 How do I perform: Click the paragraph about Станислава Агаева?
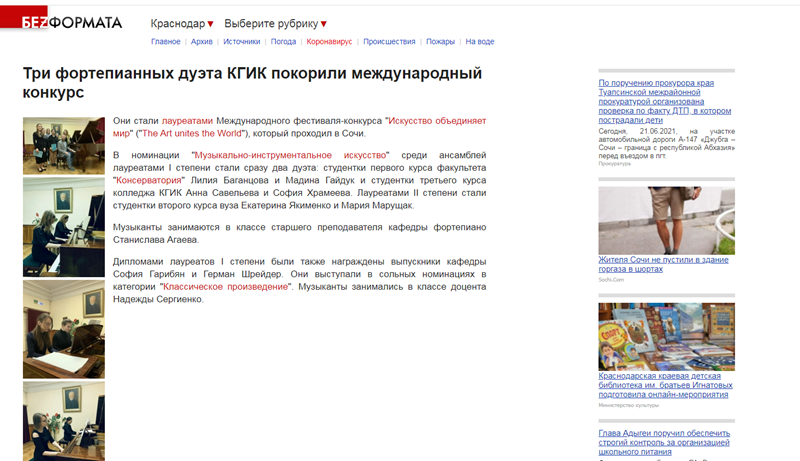coord(299,234)
